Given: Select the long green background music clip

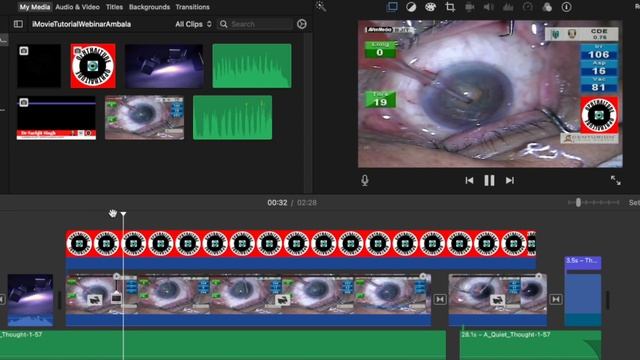Looking at the screenshot, I should (x=223, y=345).
